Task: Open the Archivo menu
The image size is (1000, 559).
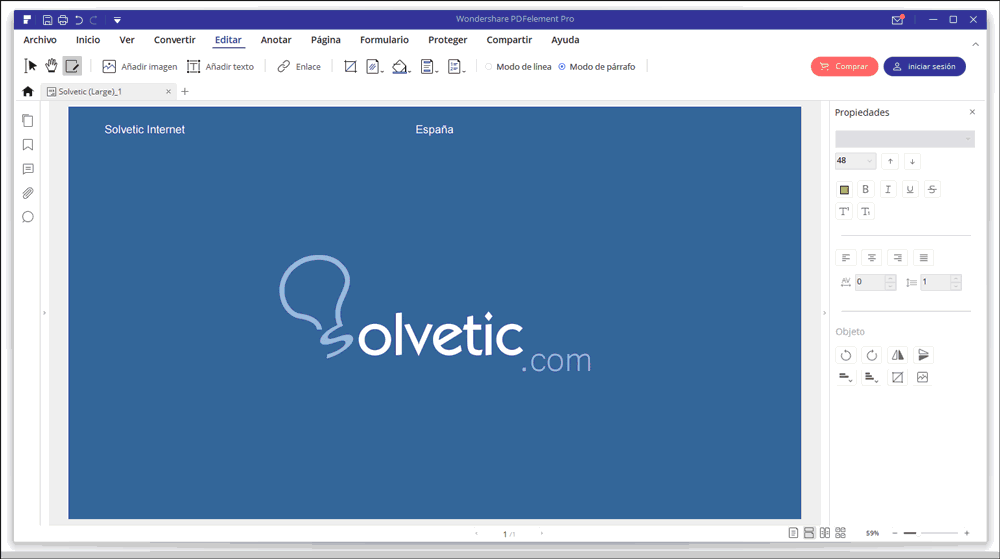Action: point(40,40)
